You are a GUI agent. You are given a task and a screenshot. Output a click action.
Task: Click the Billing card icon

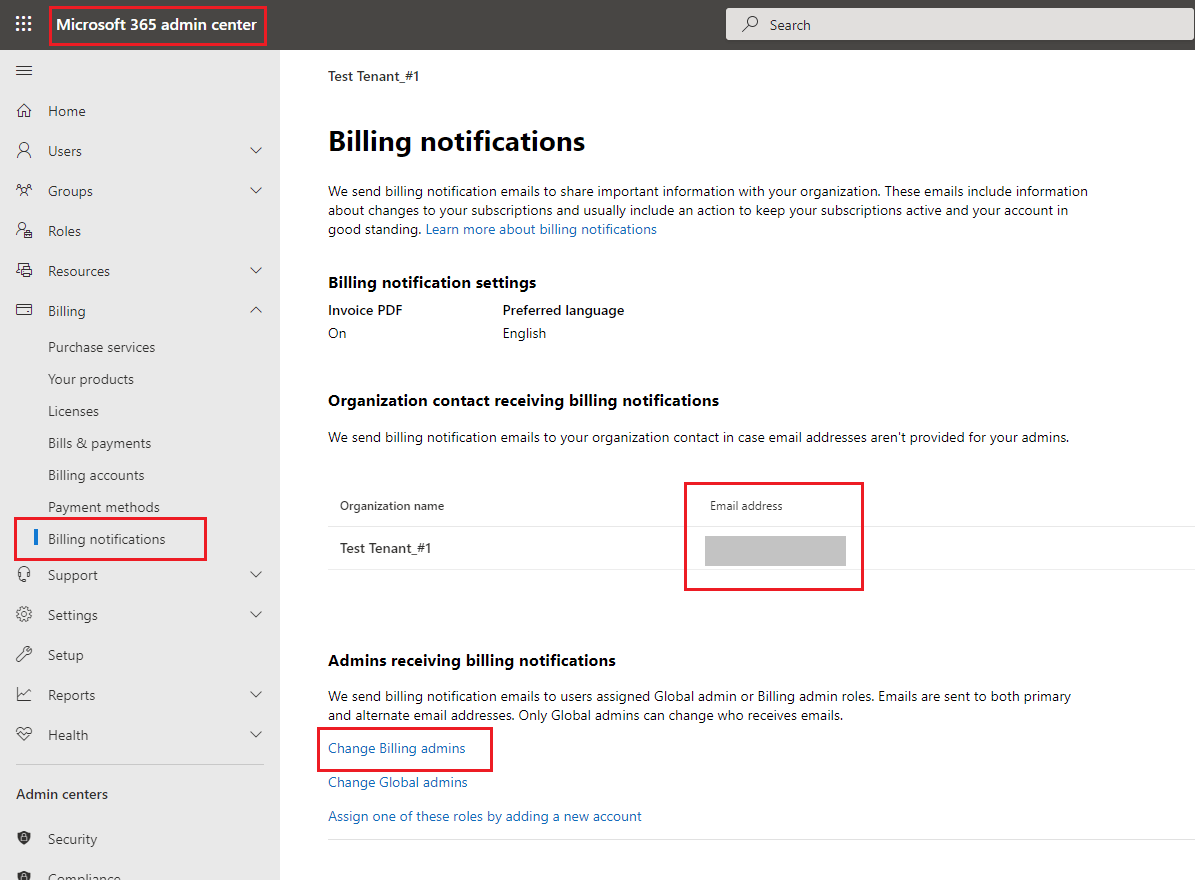(x=24, y=310)
